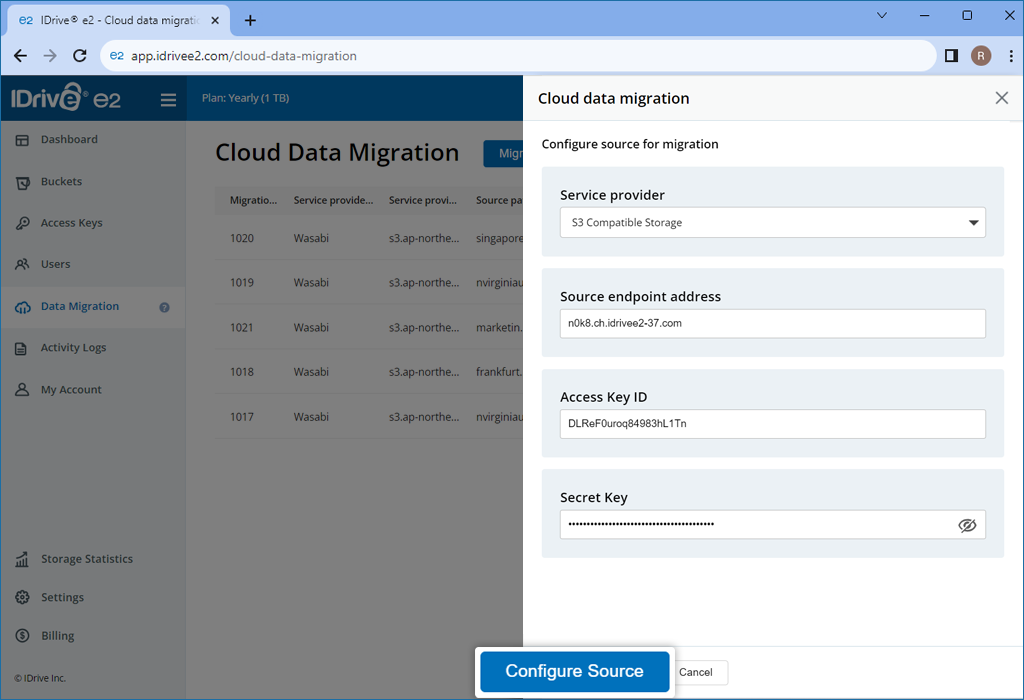Viewport: 1024px width, 700px height.
Task: Open browser side panel icon
Action: (x=952, y=56)
